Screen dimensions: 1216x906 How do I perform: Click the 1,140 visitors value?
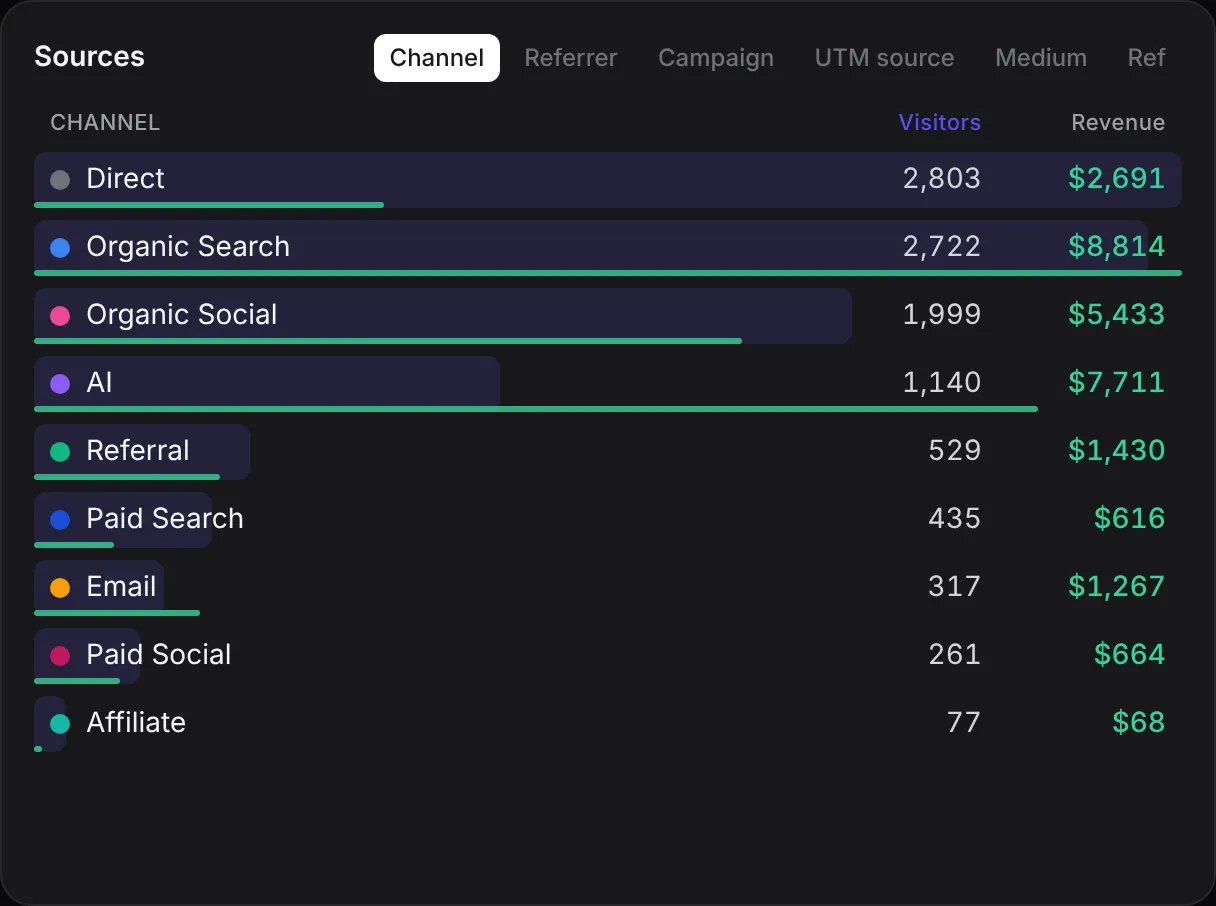coord(942,383)
